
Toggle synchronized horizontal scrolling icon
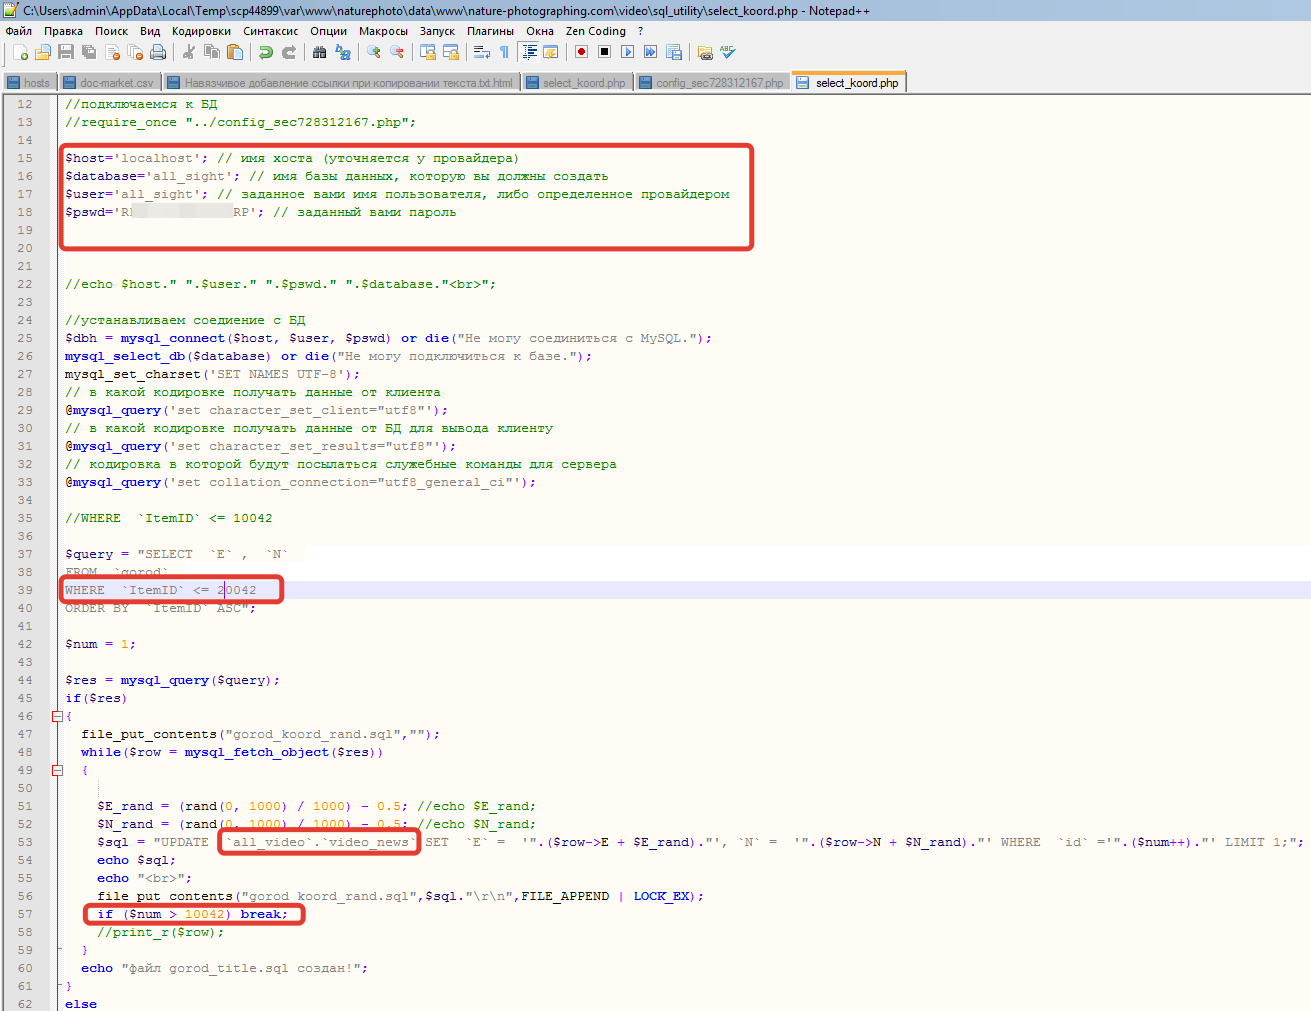(450, 52)
